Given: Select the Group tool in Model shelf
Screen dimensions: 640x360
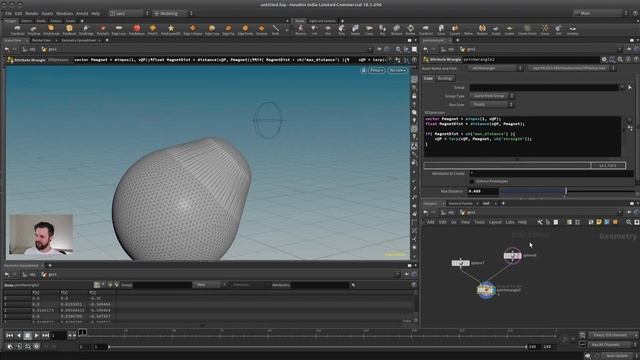Looking at the screenshot, I should (x=545, y=29).
